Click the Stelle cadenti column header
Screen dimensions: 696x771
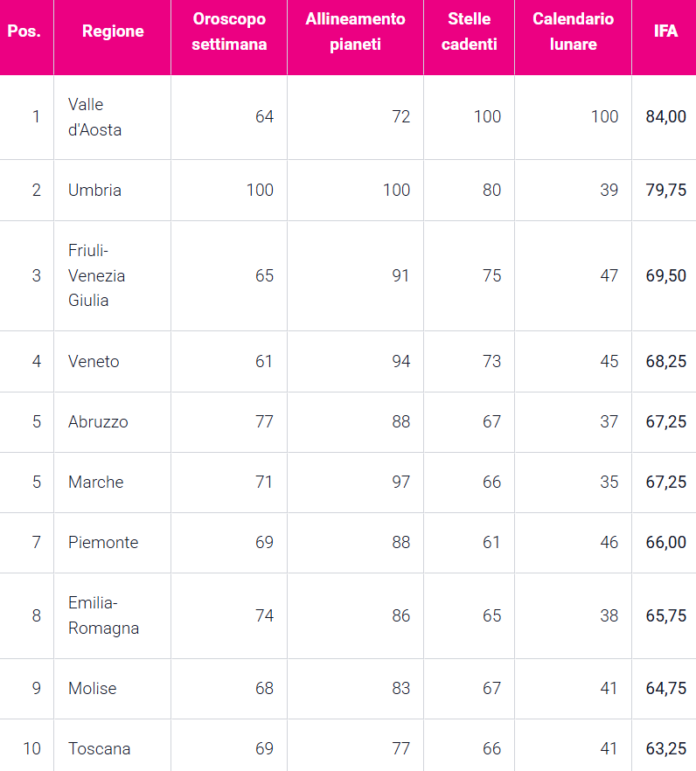[469, 31]
